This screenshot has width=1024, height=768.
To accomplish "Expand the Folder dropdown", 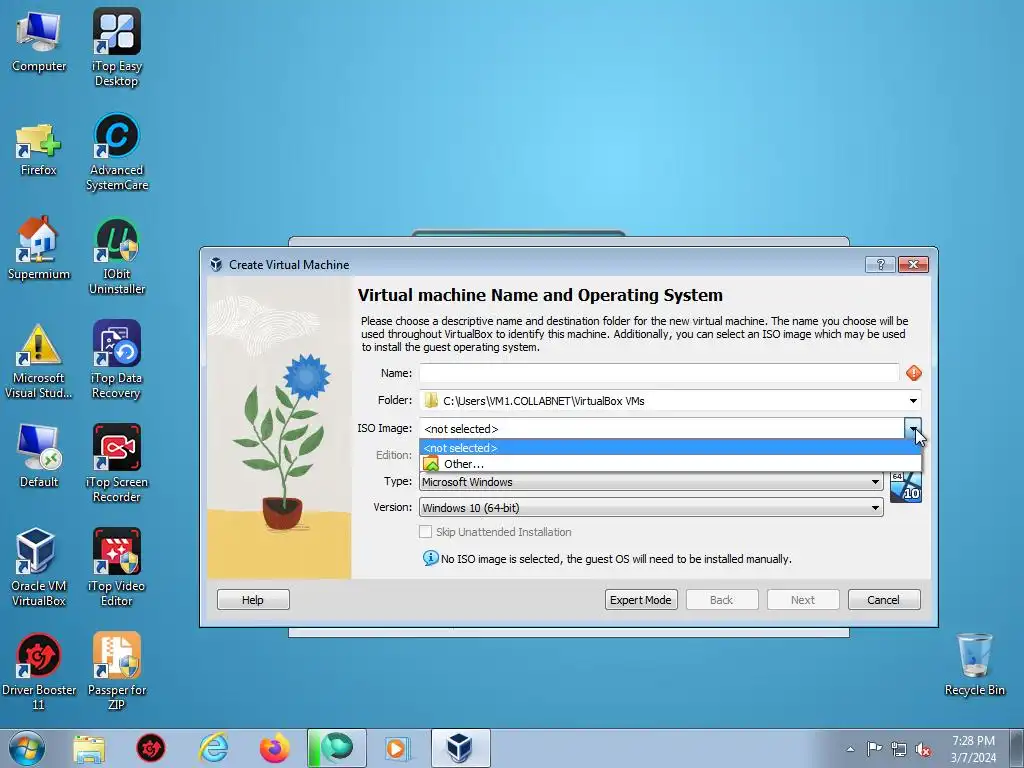I will point(913,400).
